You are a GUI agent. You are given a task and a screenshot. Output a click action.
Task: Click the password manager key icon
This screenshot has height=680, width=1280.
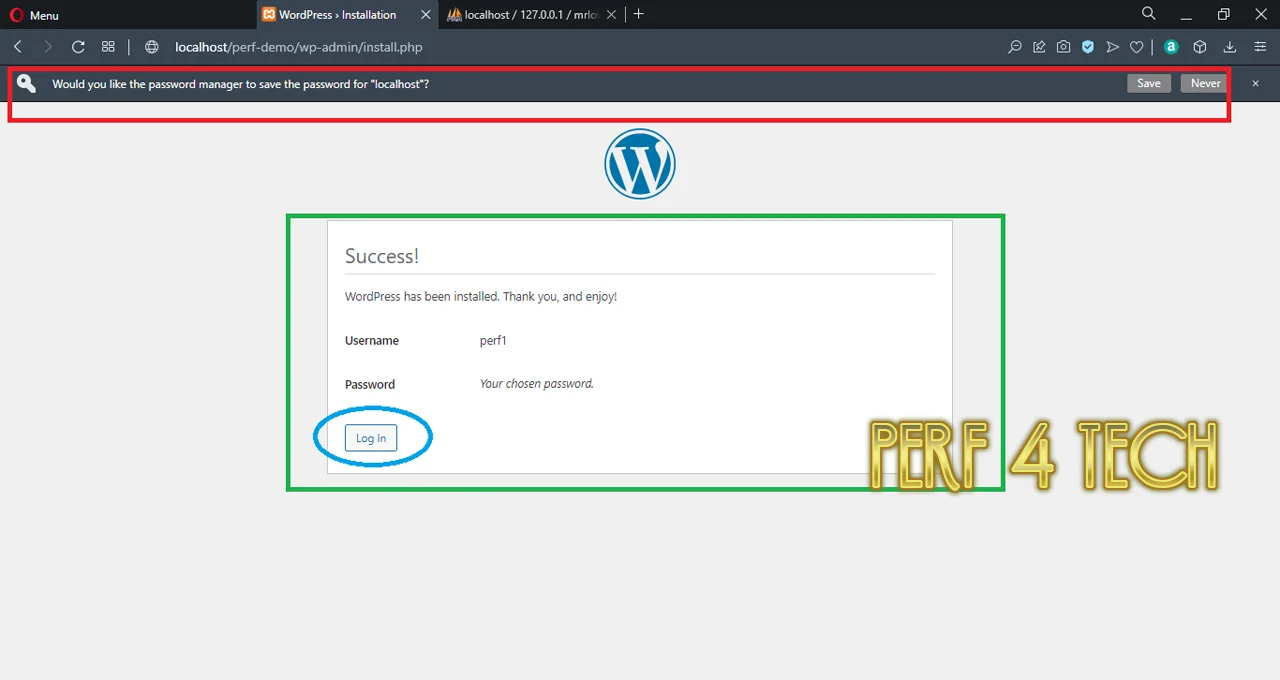coord(26,84)
